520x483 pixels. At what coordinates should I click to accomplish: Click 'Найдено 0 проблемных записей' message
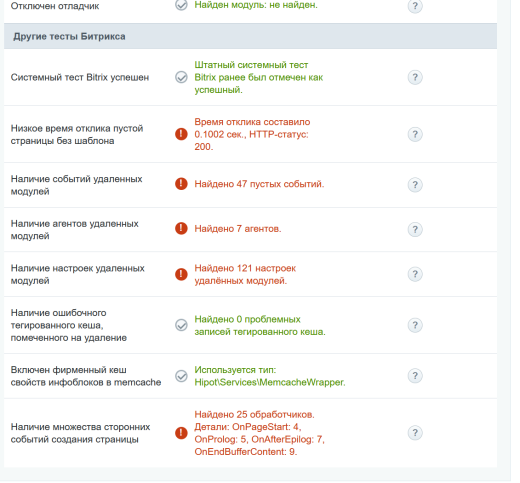click(x=260, y=325)
